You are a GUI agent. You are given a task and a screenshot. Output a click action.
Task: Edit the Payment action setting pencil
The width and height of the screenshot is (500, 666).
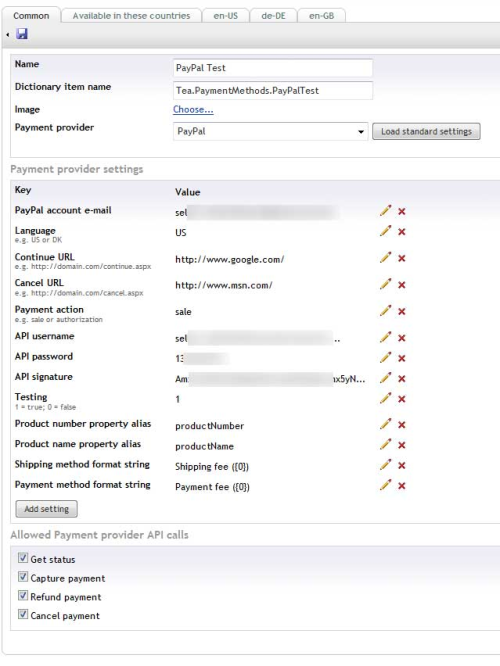[385, 310]
